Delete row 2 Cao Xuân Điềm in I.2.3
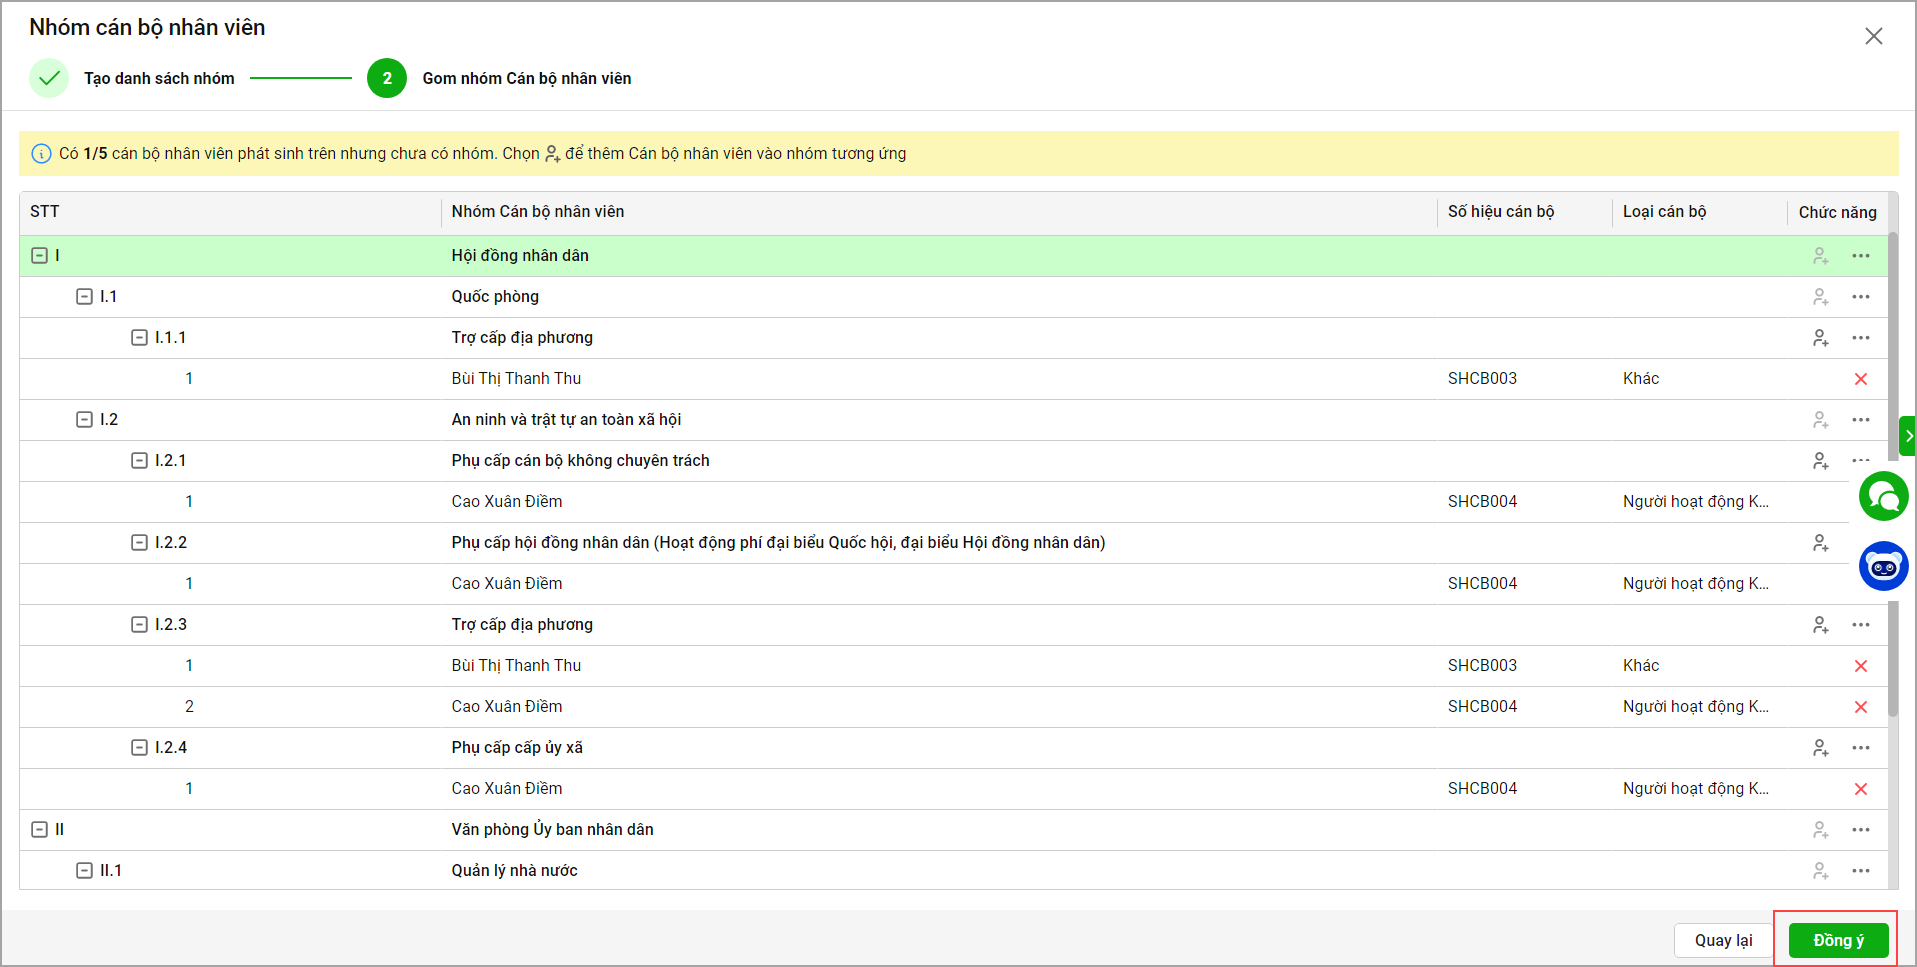Image resolution: width=1917 pixels, height=967 pixels. coord(1860,707)
